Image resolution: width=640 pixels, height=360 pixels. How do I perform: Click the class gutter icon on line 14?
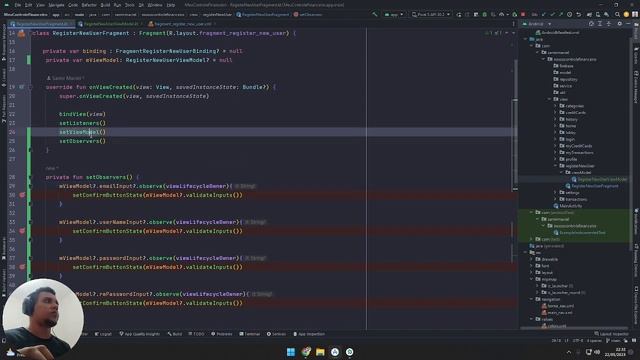[x=21, y=33]
